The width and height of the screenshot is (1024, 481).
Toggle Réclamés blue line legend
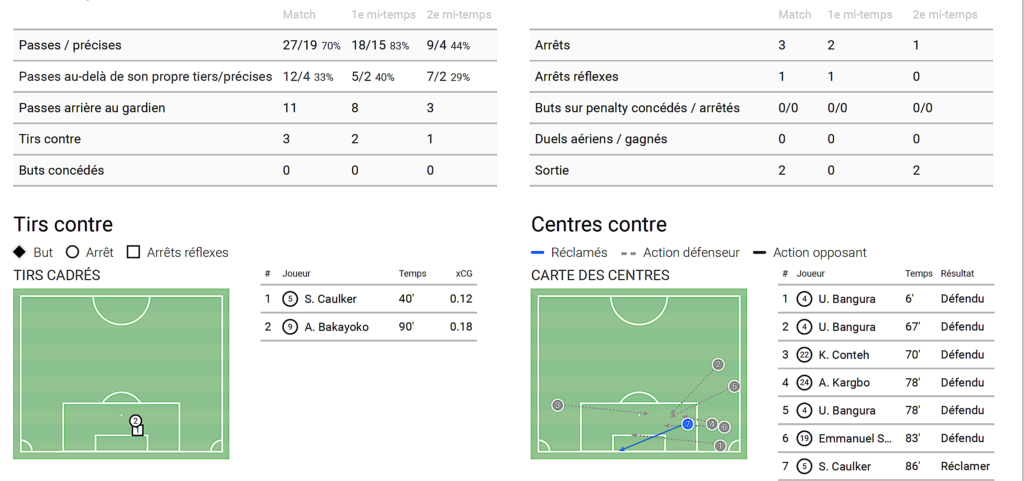538,253
